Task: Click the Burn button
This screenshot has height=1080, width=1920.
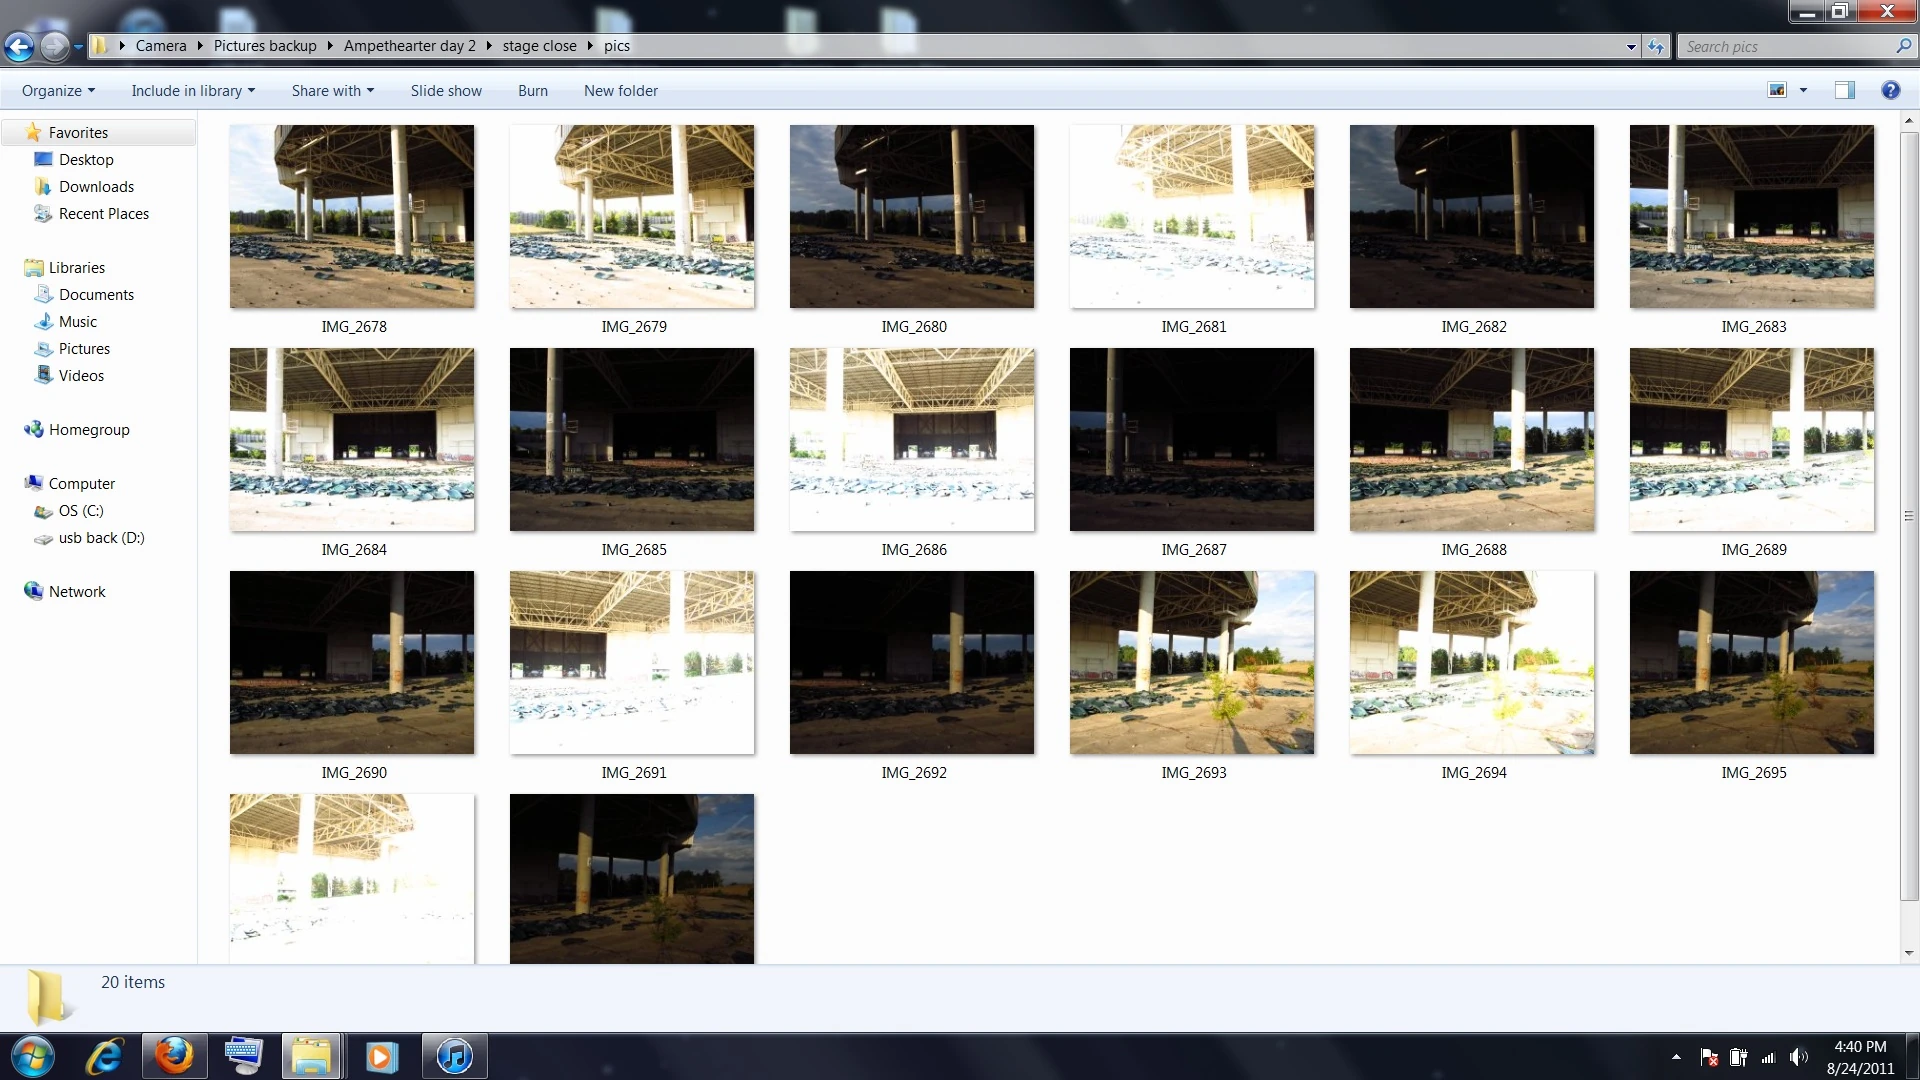Action: (x=533, y=90)
